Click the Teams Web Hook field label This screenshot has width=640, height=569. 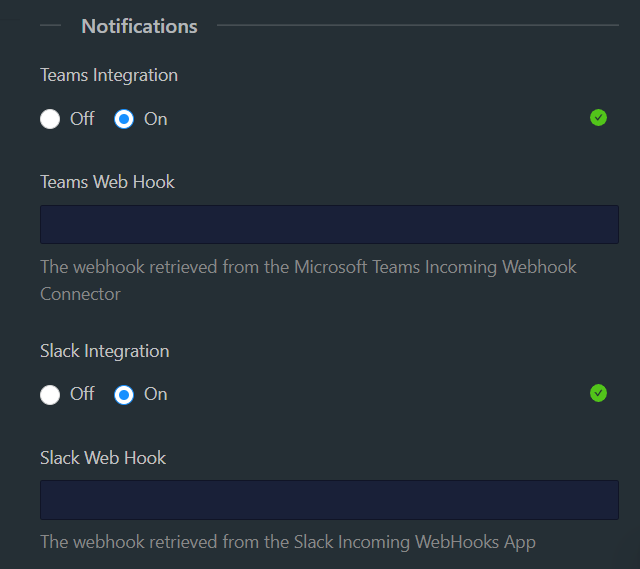(x=107, y=182)
